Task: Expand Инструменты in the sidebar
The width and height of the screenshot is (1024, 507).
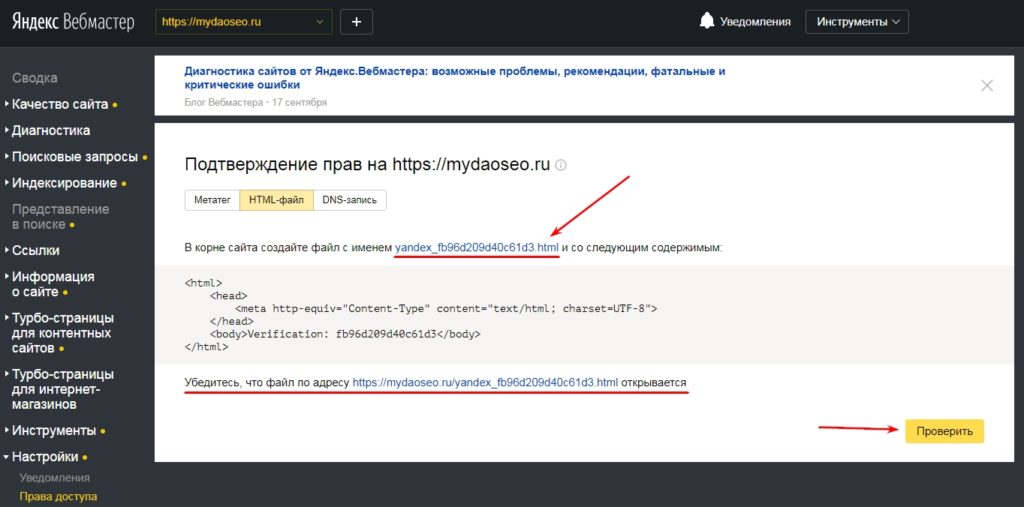Action: point(54,431)
